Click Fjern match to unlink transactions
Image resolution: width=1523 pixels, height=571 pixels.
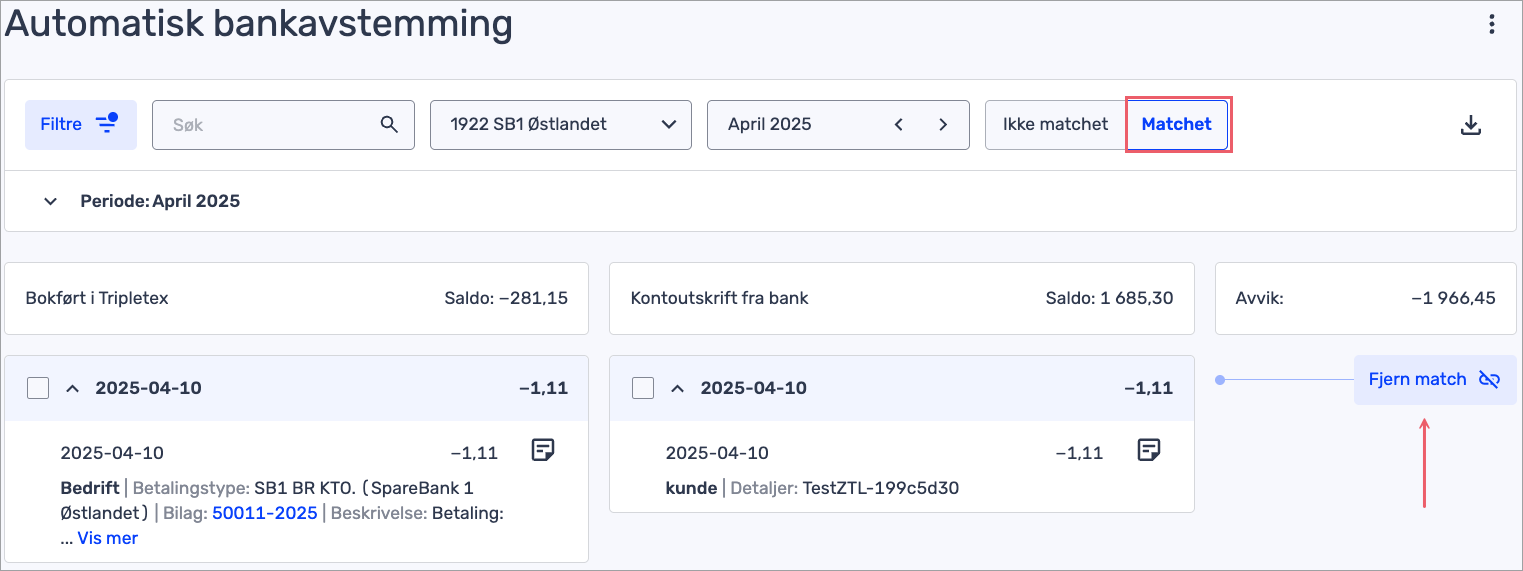pyautogui.click(x=1434, y=380)
